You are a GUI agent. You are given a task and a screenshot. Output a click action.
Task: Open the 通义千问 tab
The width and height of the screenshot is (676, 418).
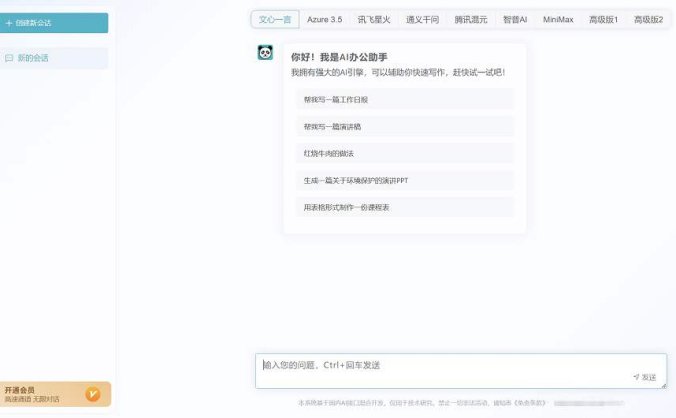[x=422, y=19]
